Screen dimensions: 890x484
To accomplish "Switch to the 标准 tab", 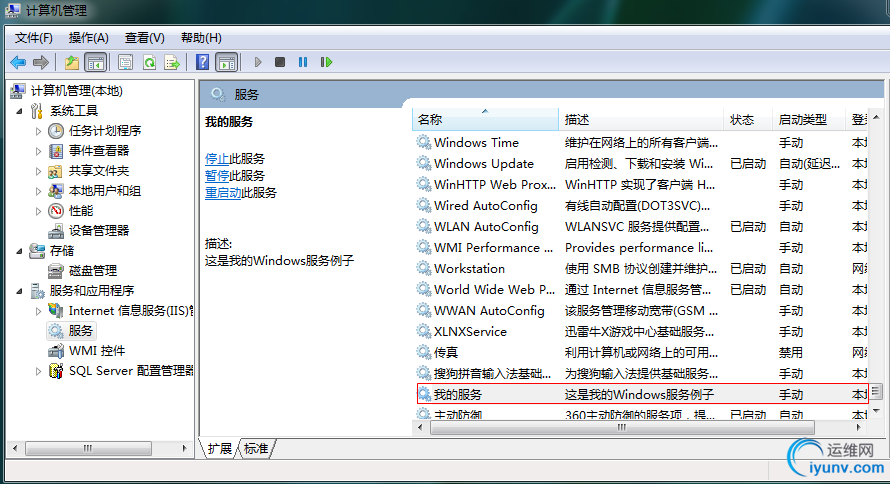I will coord(256,449).
